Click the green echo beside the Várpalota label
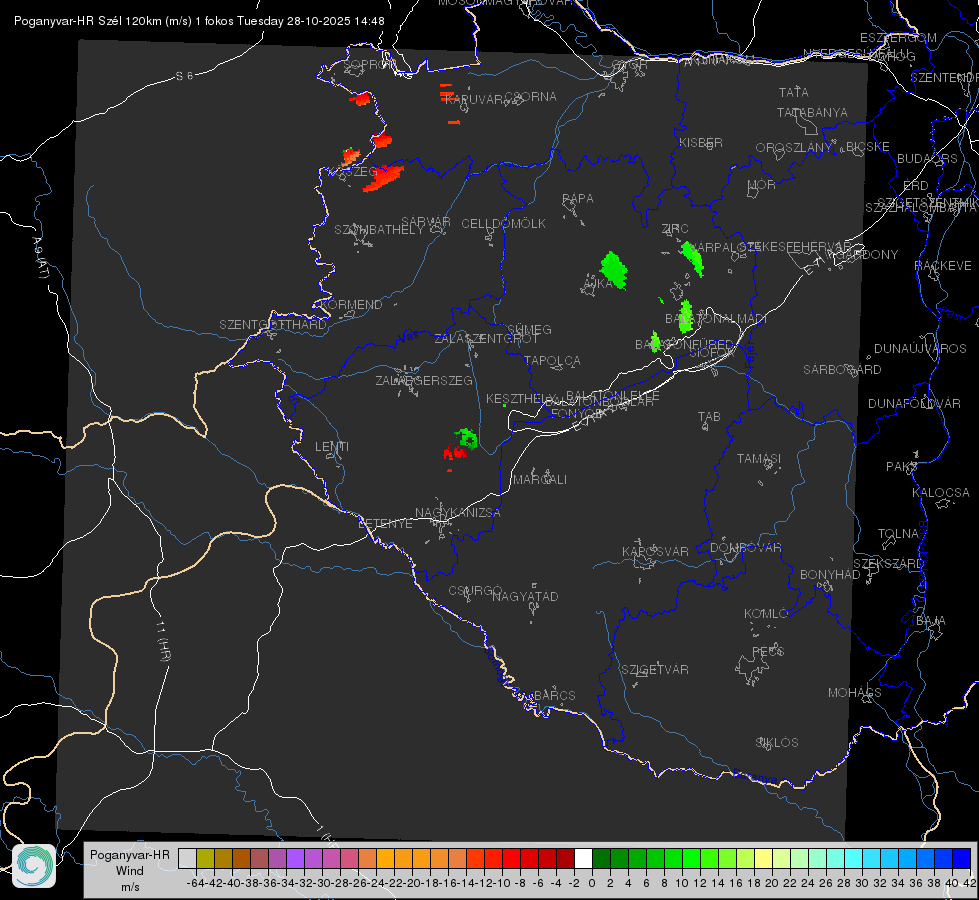The height and width of the screenshot is (900, 979). [692, 258]
